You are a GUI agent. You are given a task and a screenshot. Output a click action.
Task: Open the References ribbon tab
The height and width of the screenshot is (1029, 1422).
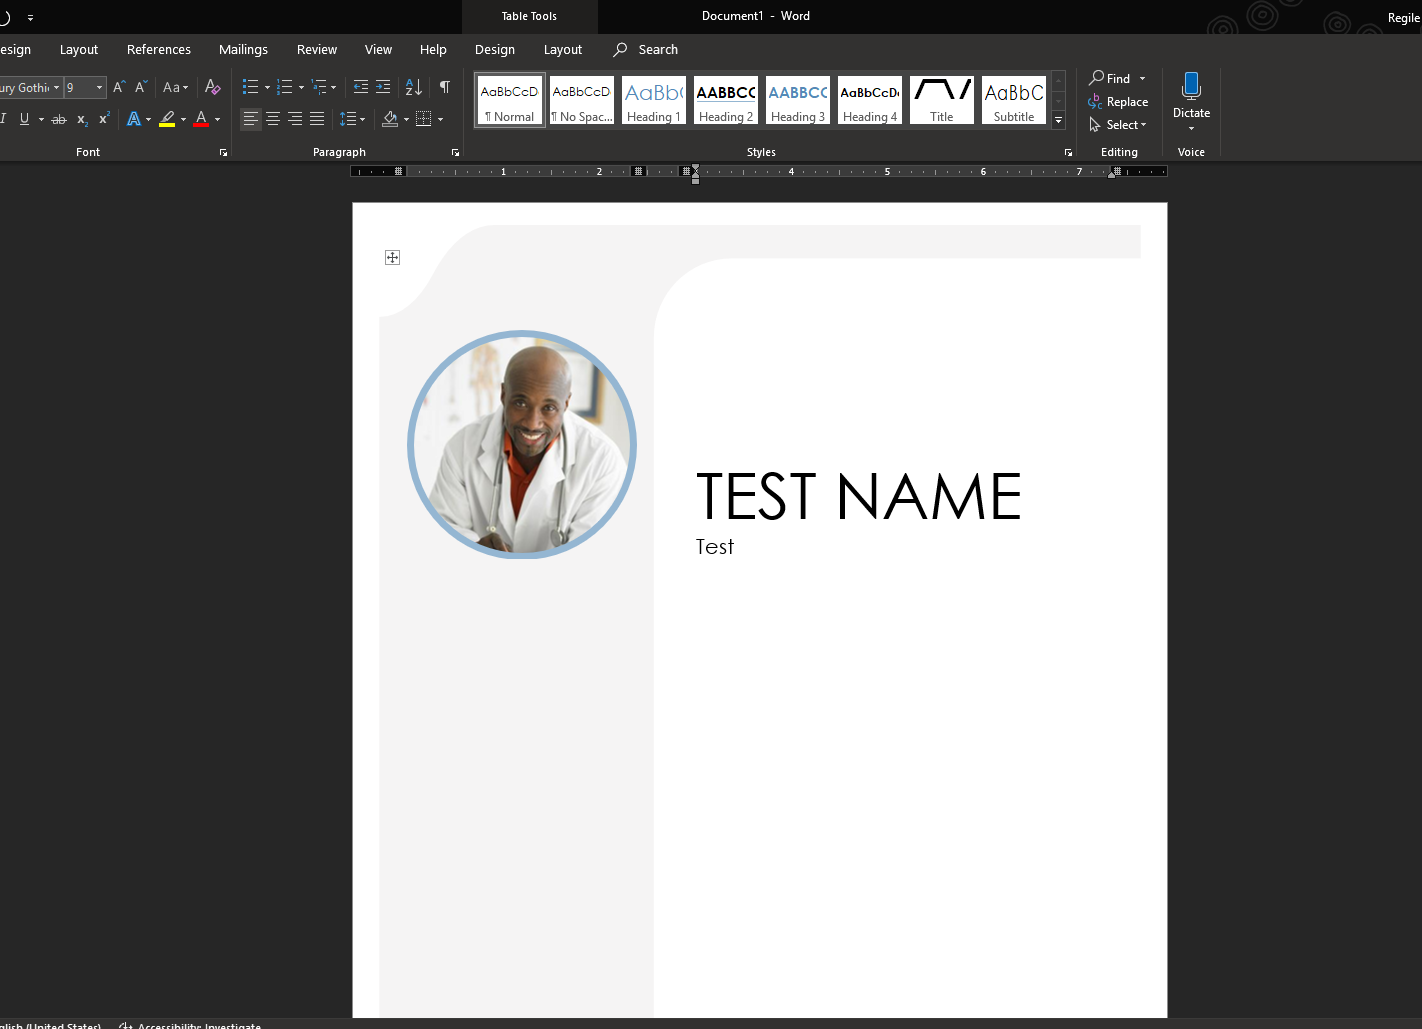point(158,50)
